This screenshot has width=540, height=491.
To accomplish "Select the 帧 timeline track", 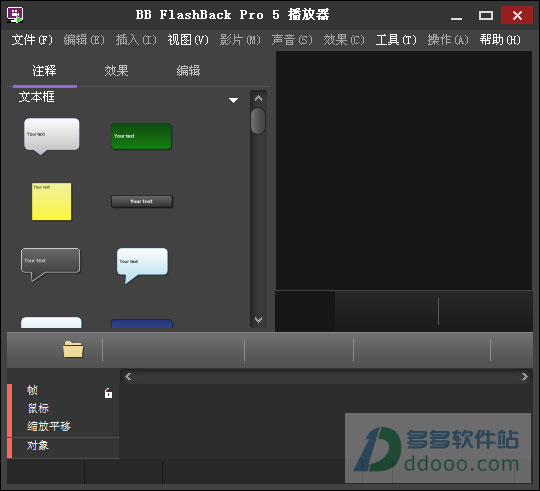I will [33, 390].
